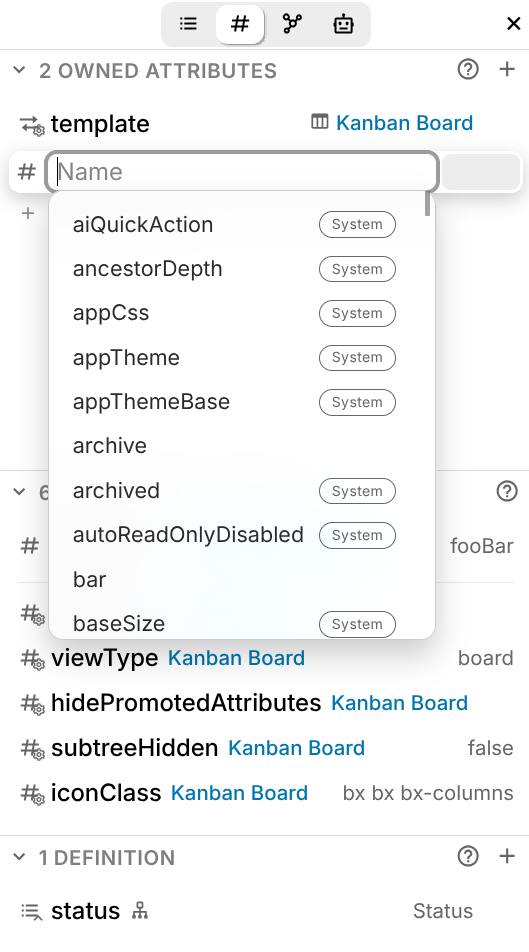This screenshot has width=529, height=952.
Task: Click the suggestion list scrollbar thumb
Action: coord(428,203)
